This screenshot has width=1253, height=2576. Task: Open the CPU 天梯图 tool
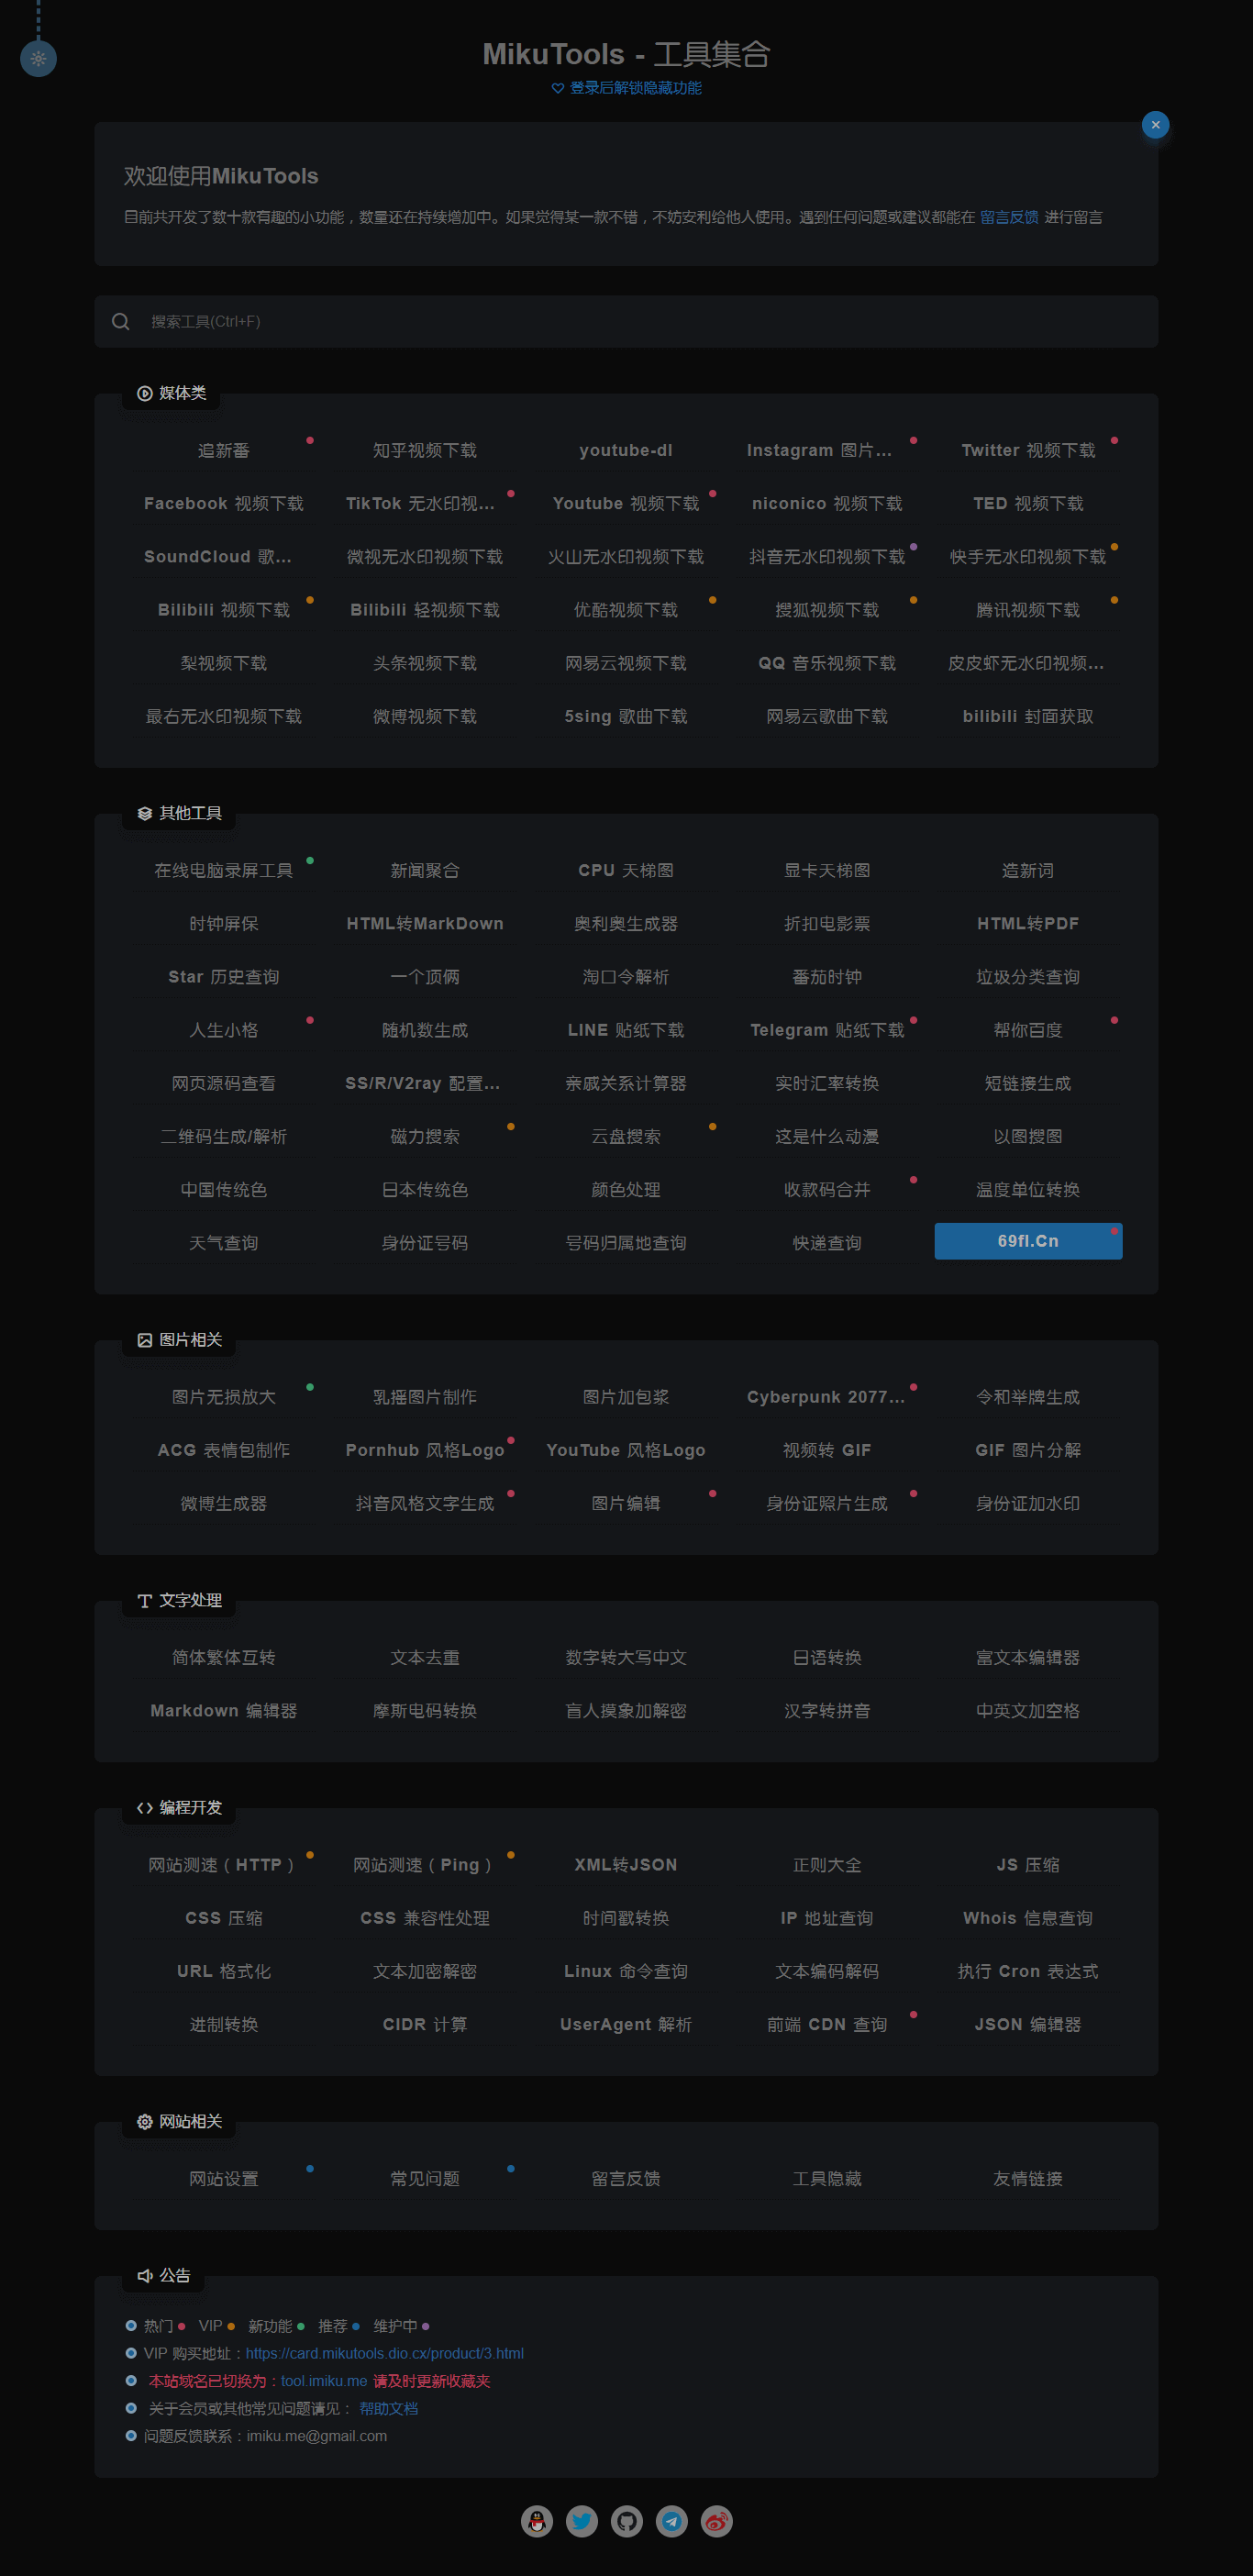click(626, 871)
